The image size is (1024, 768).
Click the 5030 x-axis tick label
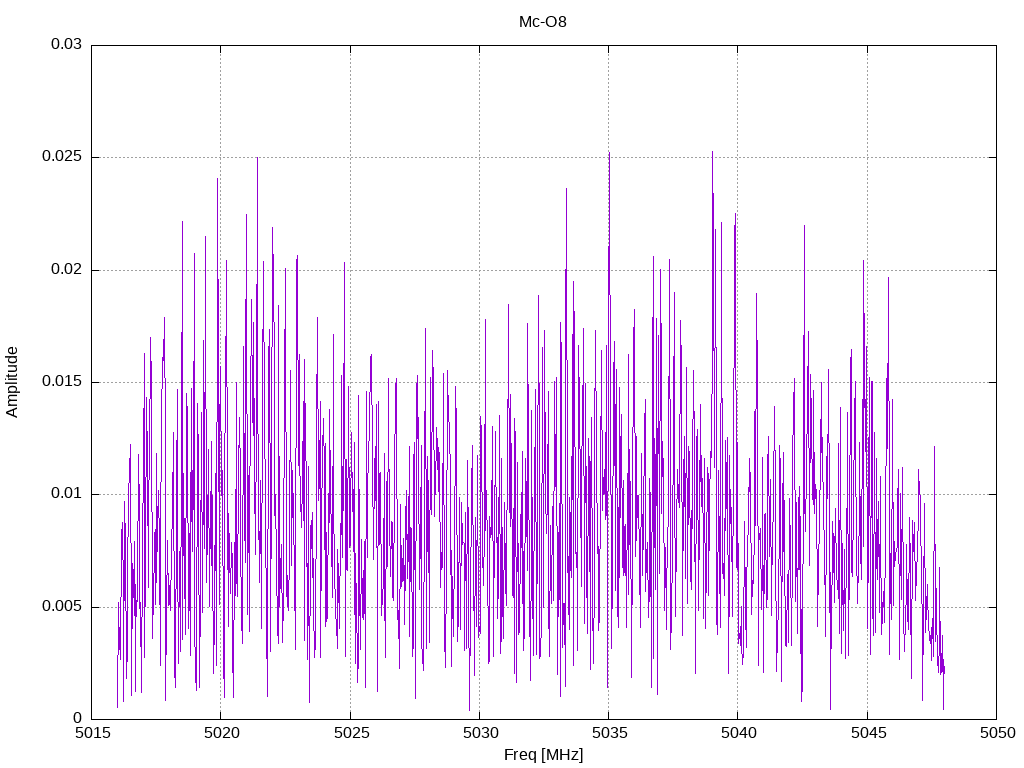click(480, 733)
